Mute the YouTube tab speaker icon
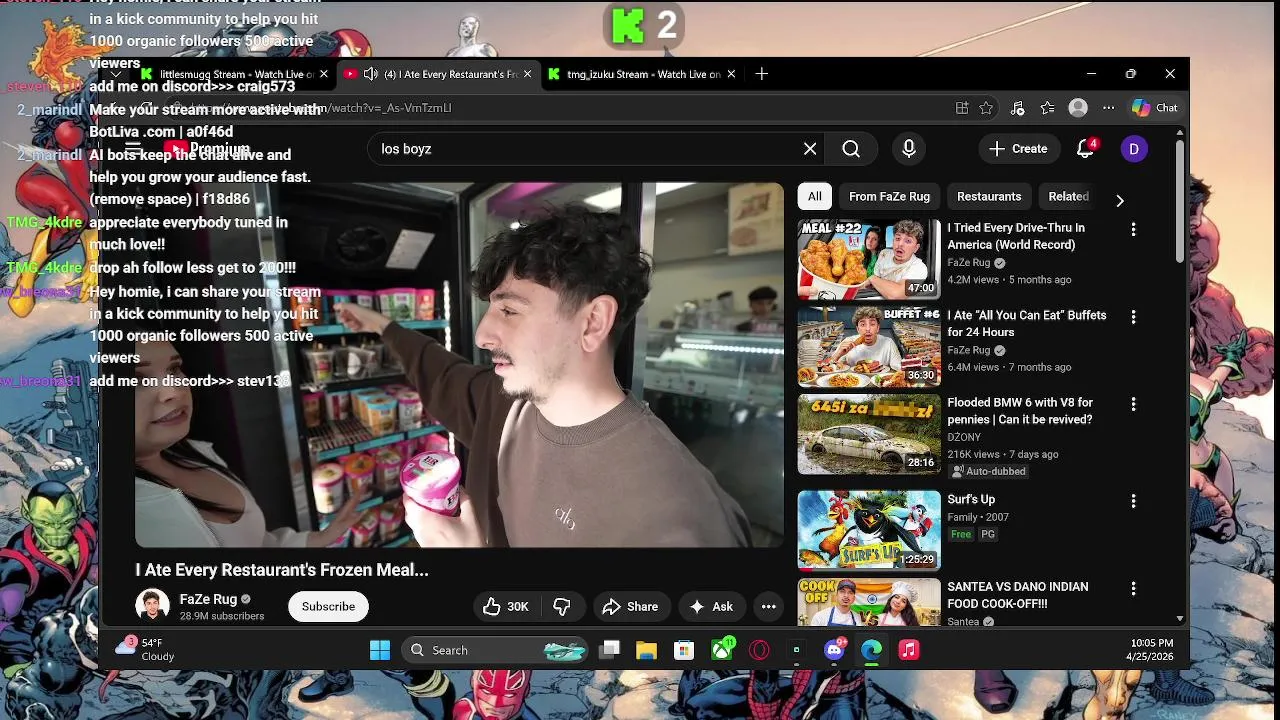The width and height of the screenshot is (1280, 720). click(370, 74)
